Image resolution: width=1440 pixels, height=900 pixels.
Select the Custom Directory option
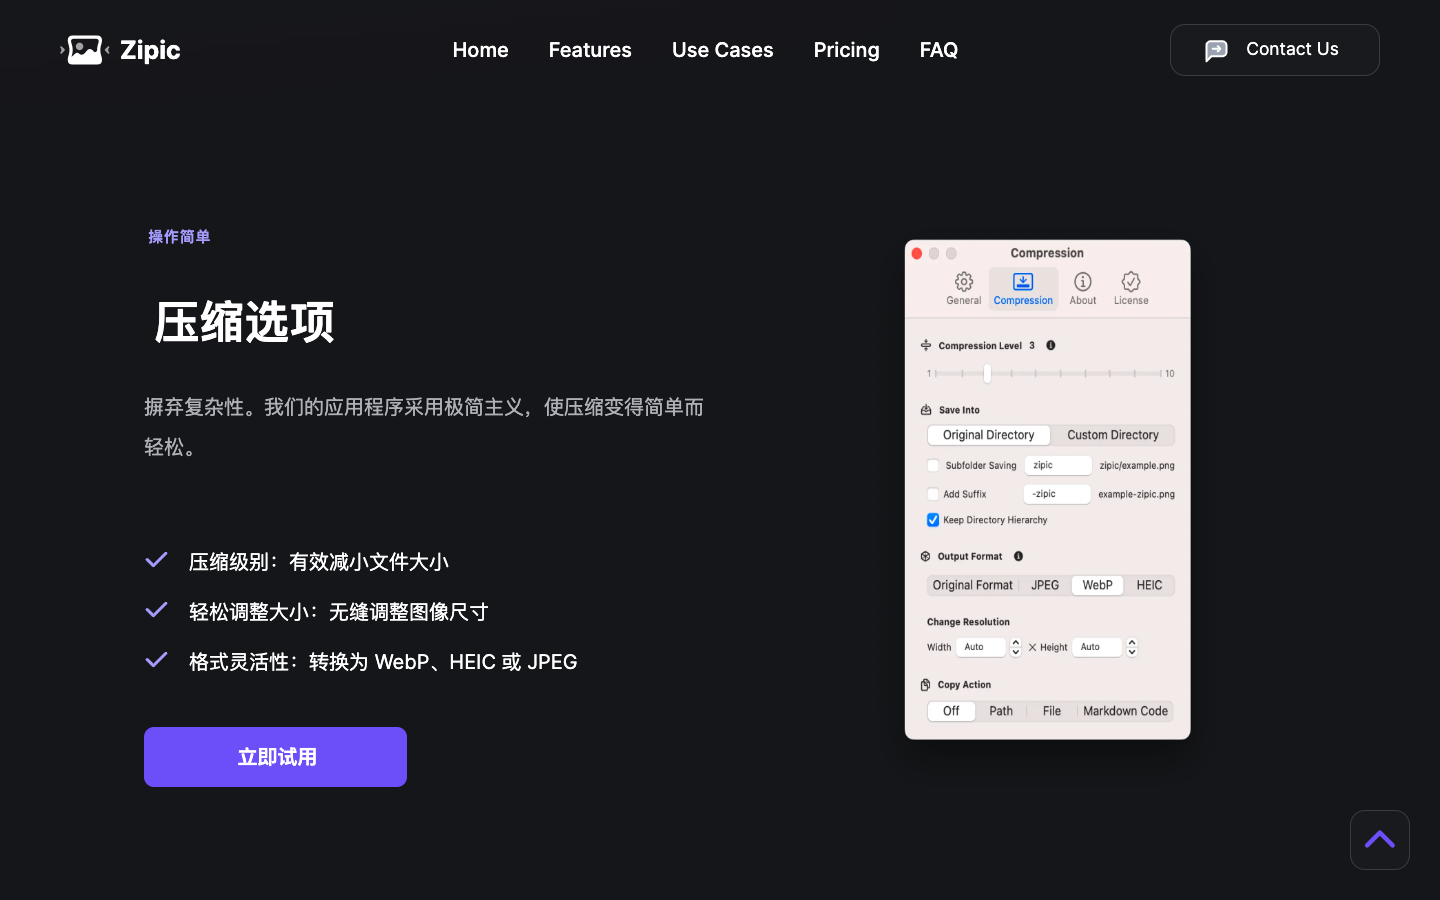1112,435
